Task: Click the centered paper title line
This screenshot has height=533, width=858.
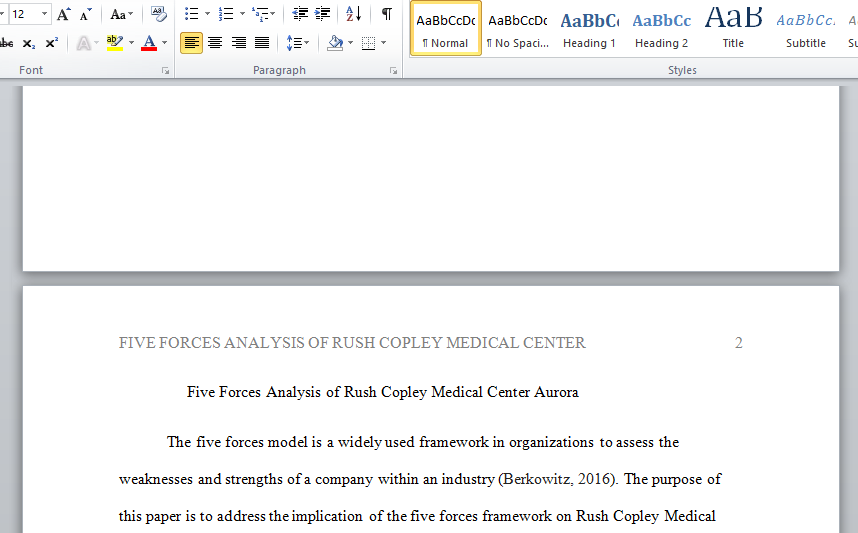Action: tap(382, 392)
